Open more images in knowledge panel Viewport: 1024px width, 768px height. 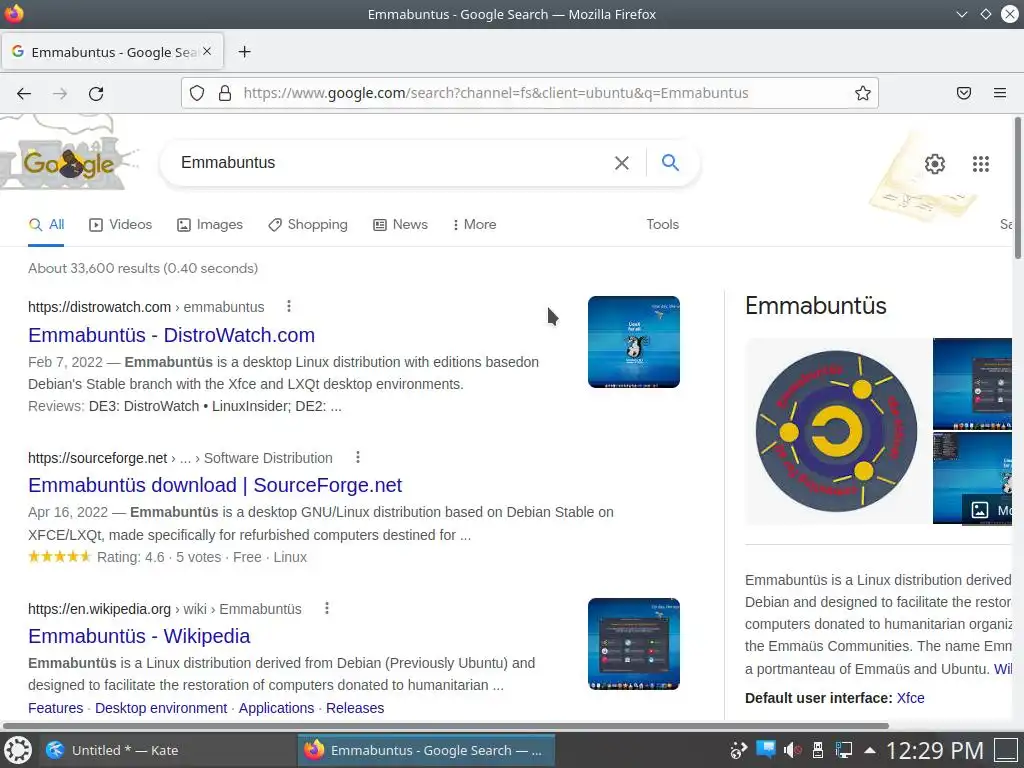click(987, 510)
